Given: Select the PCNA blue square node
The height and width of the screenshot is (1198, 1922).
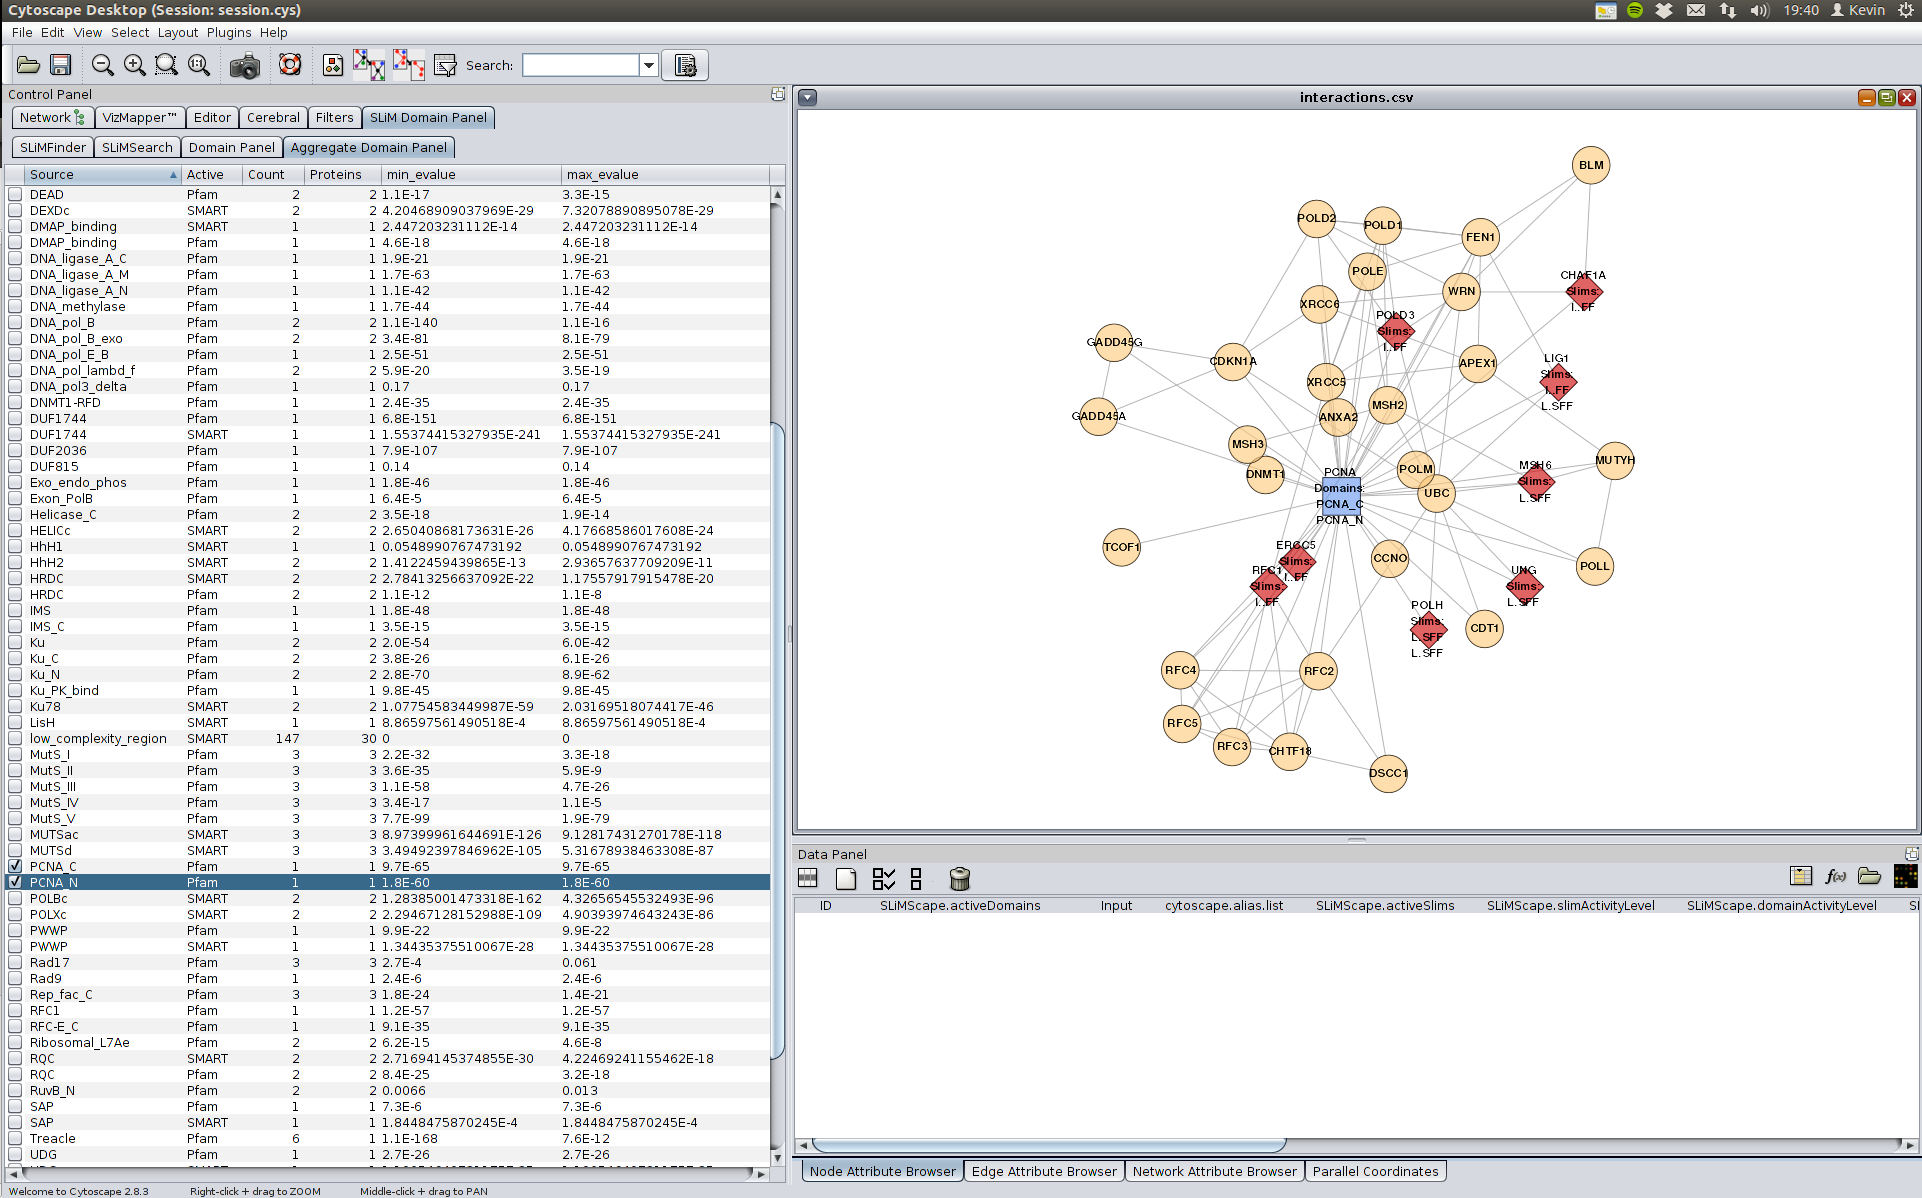Looking at the screenshot, I should pos(1339,497).
